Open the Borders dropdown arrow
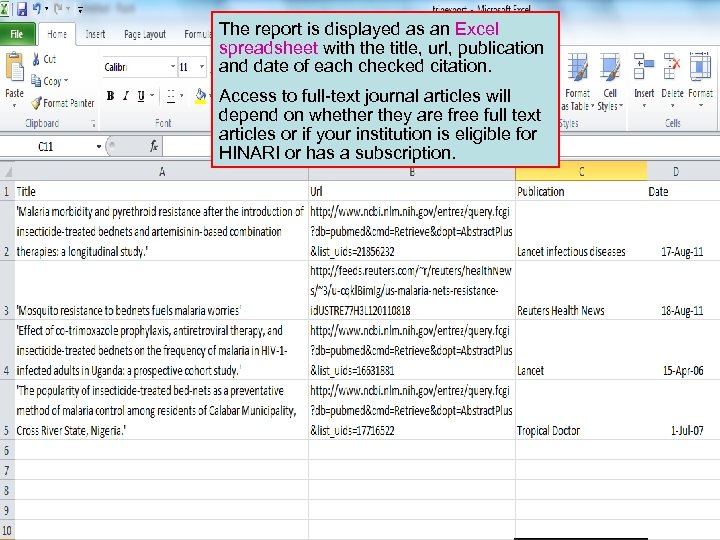720x540 pixels. [182, 96]
